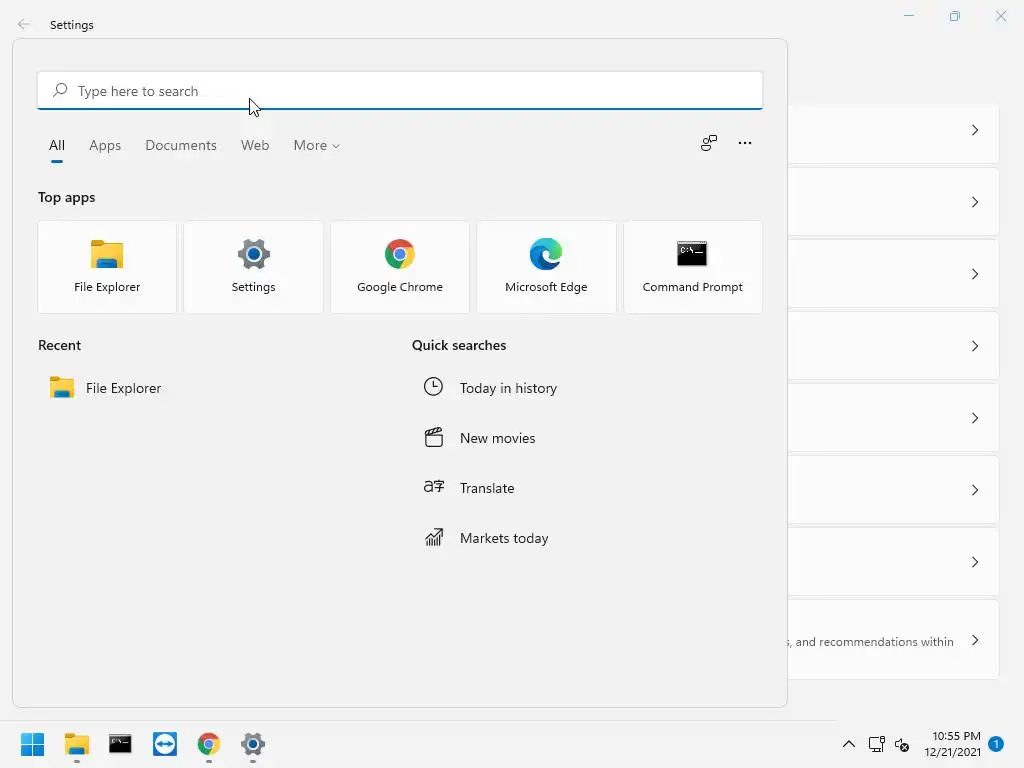Click the magnifier icon in search box
The height and width of the screenshot is (768, 1024).
60,90
